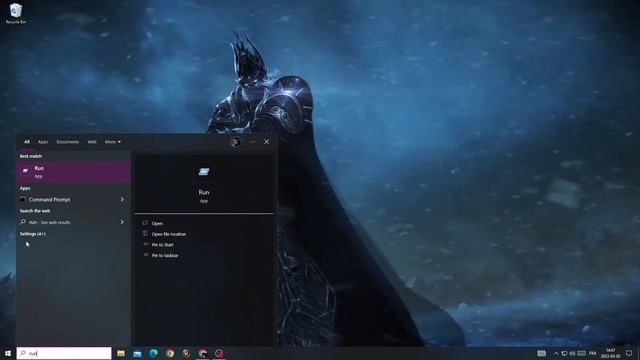Open Microsoft Edge from the taskbar
The height and width of the screenshot is (360, 640).
coord(153,353)
